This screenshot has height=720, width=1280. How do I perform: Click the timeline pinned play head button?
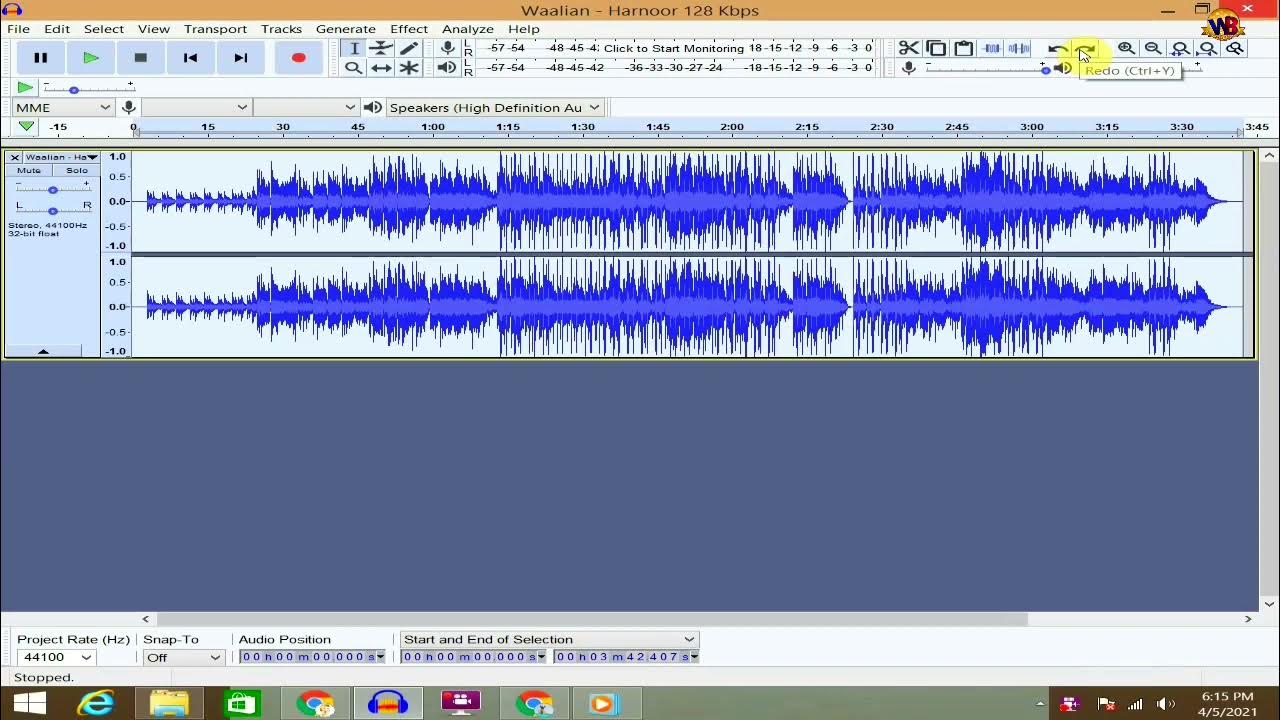click(27, 127)
